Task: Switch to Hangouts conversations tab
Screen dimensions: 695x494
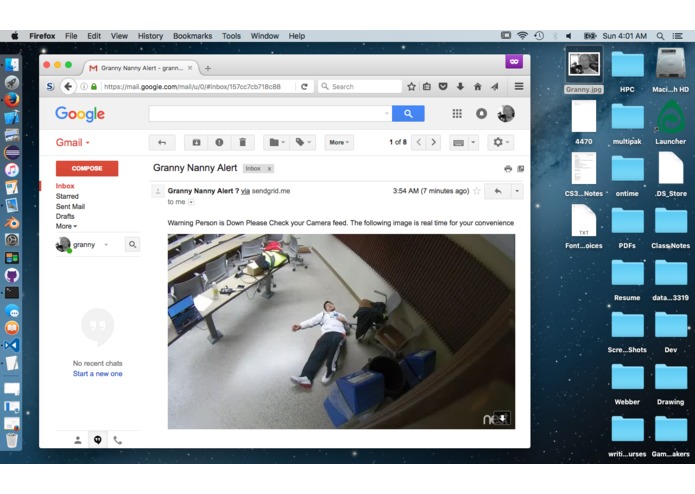Action: coord(98,440)
